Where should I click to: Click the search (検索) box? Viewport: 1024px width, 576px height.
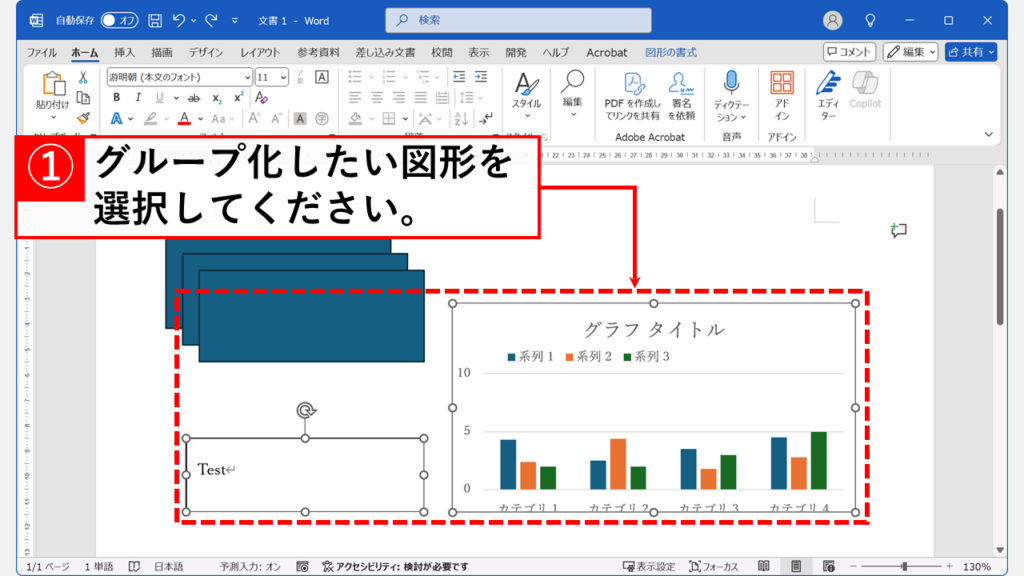pos(519,20)
